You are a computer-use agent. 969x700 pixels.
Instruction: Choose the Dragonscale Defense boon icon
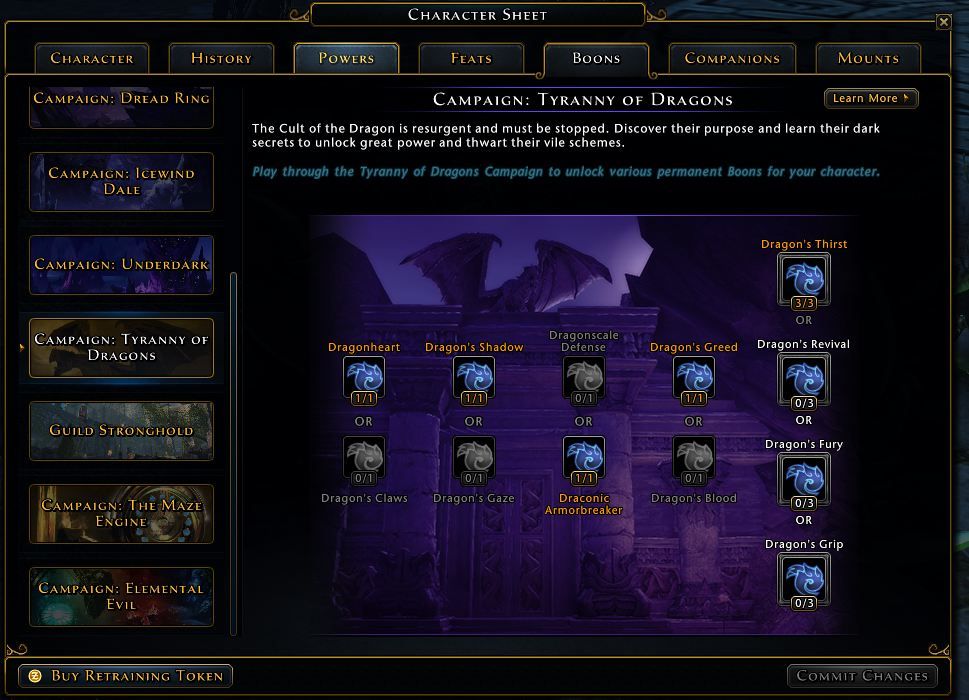[x=584, y=378]
